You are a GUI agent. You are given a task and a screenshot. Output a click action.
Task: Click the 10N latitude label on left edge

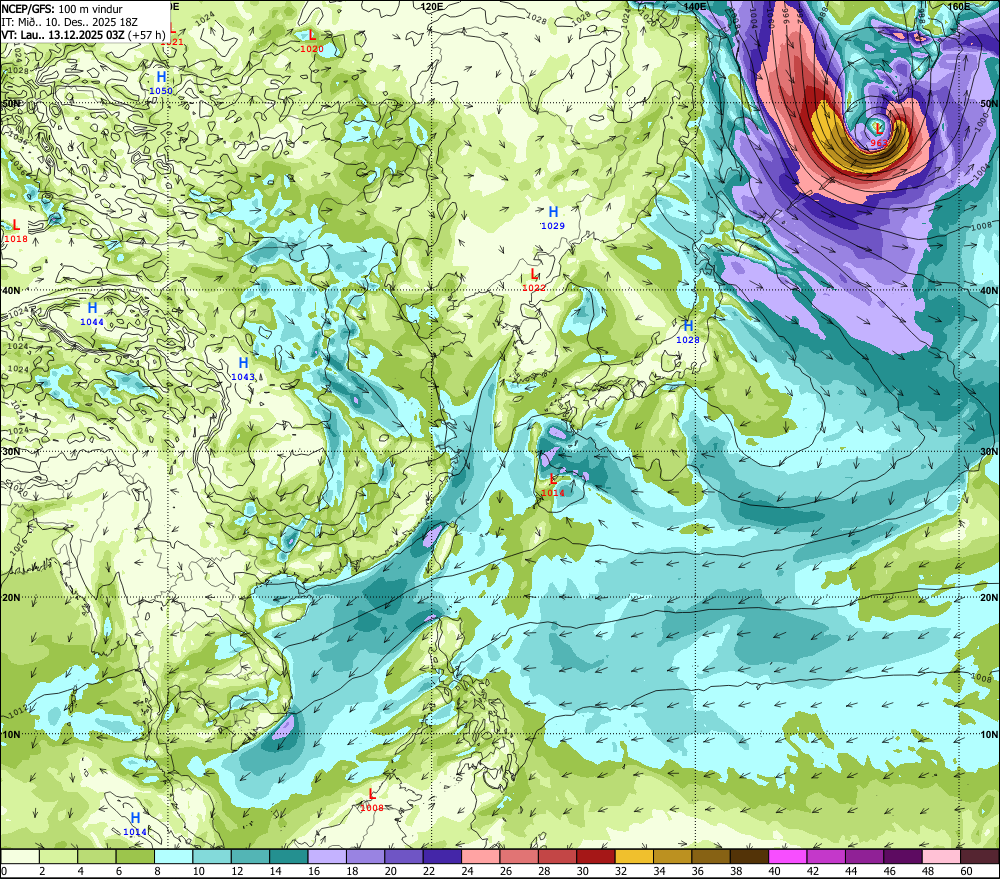(x=11, y=735)
